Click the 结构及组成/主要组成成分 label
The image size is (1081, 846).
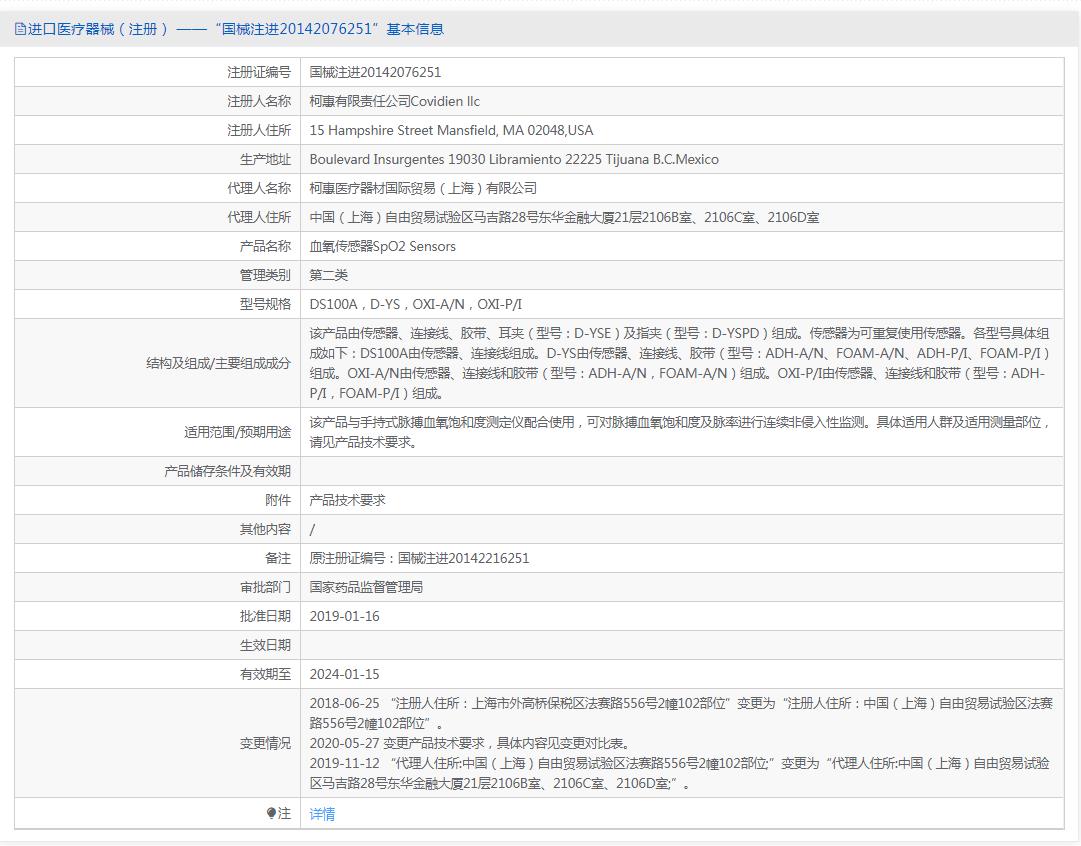coord(219,363)
